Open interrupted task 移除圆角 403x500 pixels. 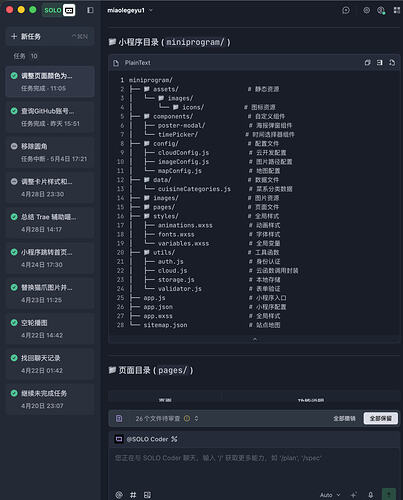click(x=50, y=152)
